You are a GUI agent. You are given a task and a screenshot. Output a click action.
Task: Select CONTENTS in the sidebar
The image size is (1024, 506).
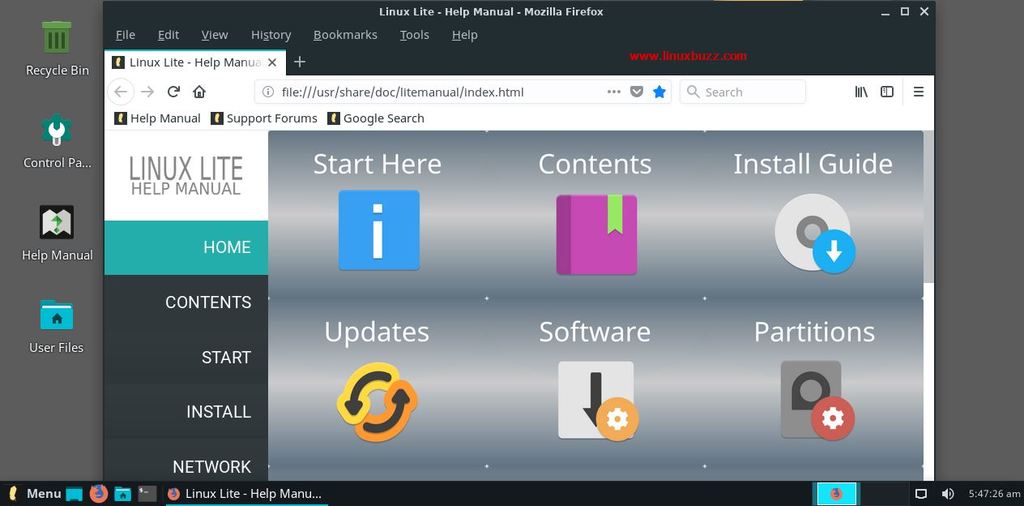(x=186, y=302)
